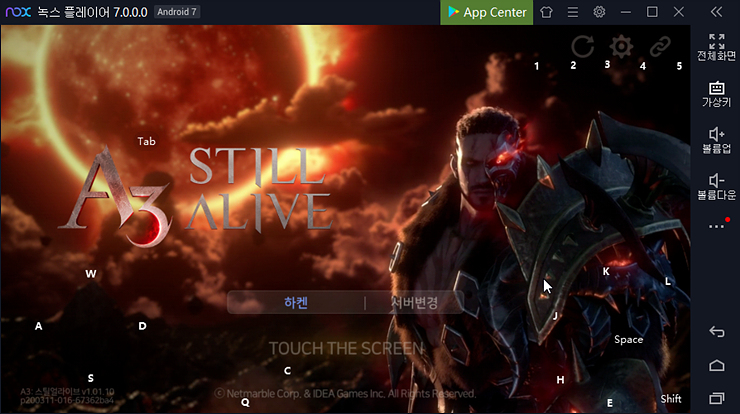Viewport: 740px width, 414px height.
Task: Click the Netmarble Corp. copyright text
Action: click(x=345, y=393)
